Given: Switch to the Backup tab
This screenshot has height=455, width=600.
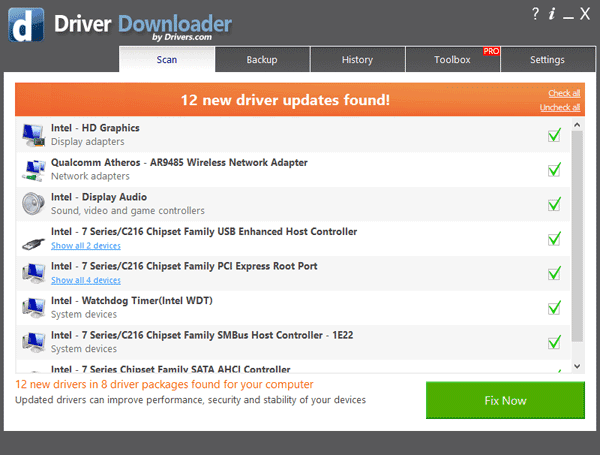Looking at the screenshot, I should pyautogui.click(x=262, y=60).
